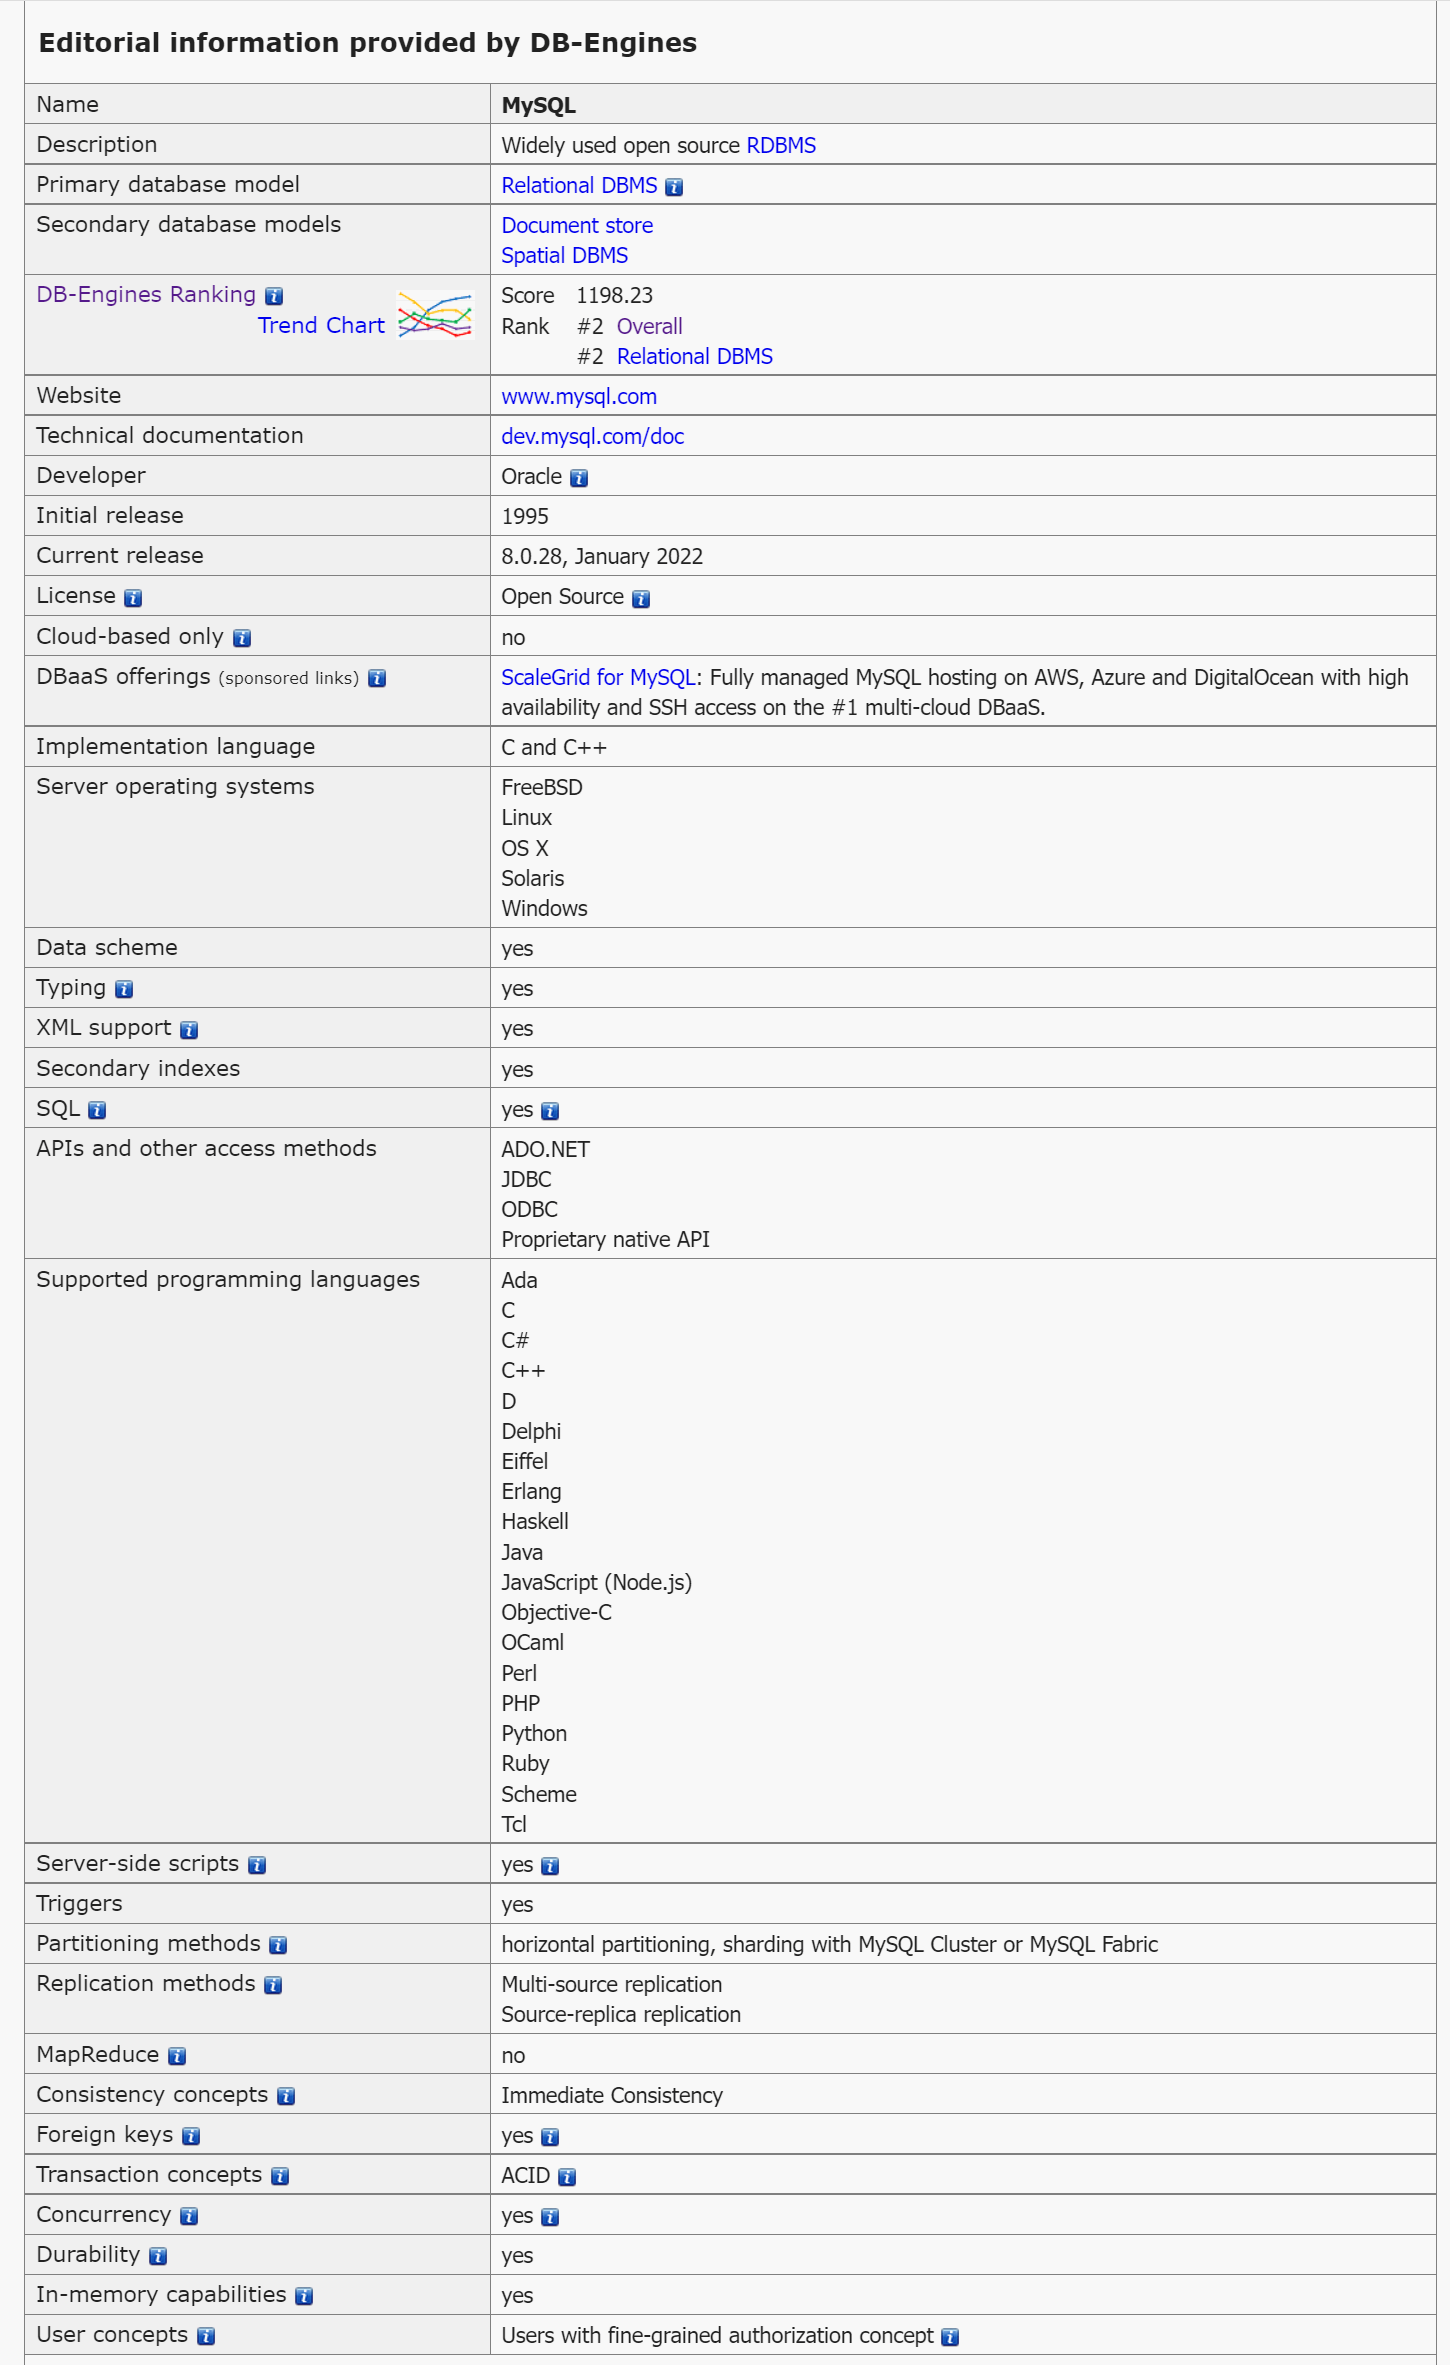Click ADO.NET in access methods list

[x=545, y=1149]
